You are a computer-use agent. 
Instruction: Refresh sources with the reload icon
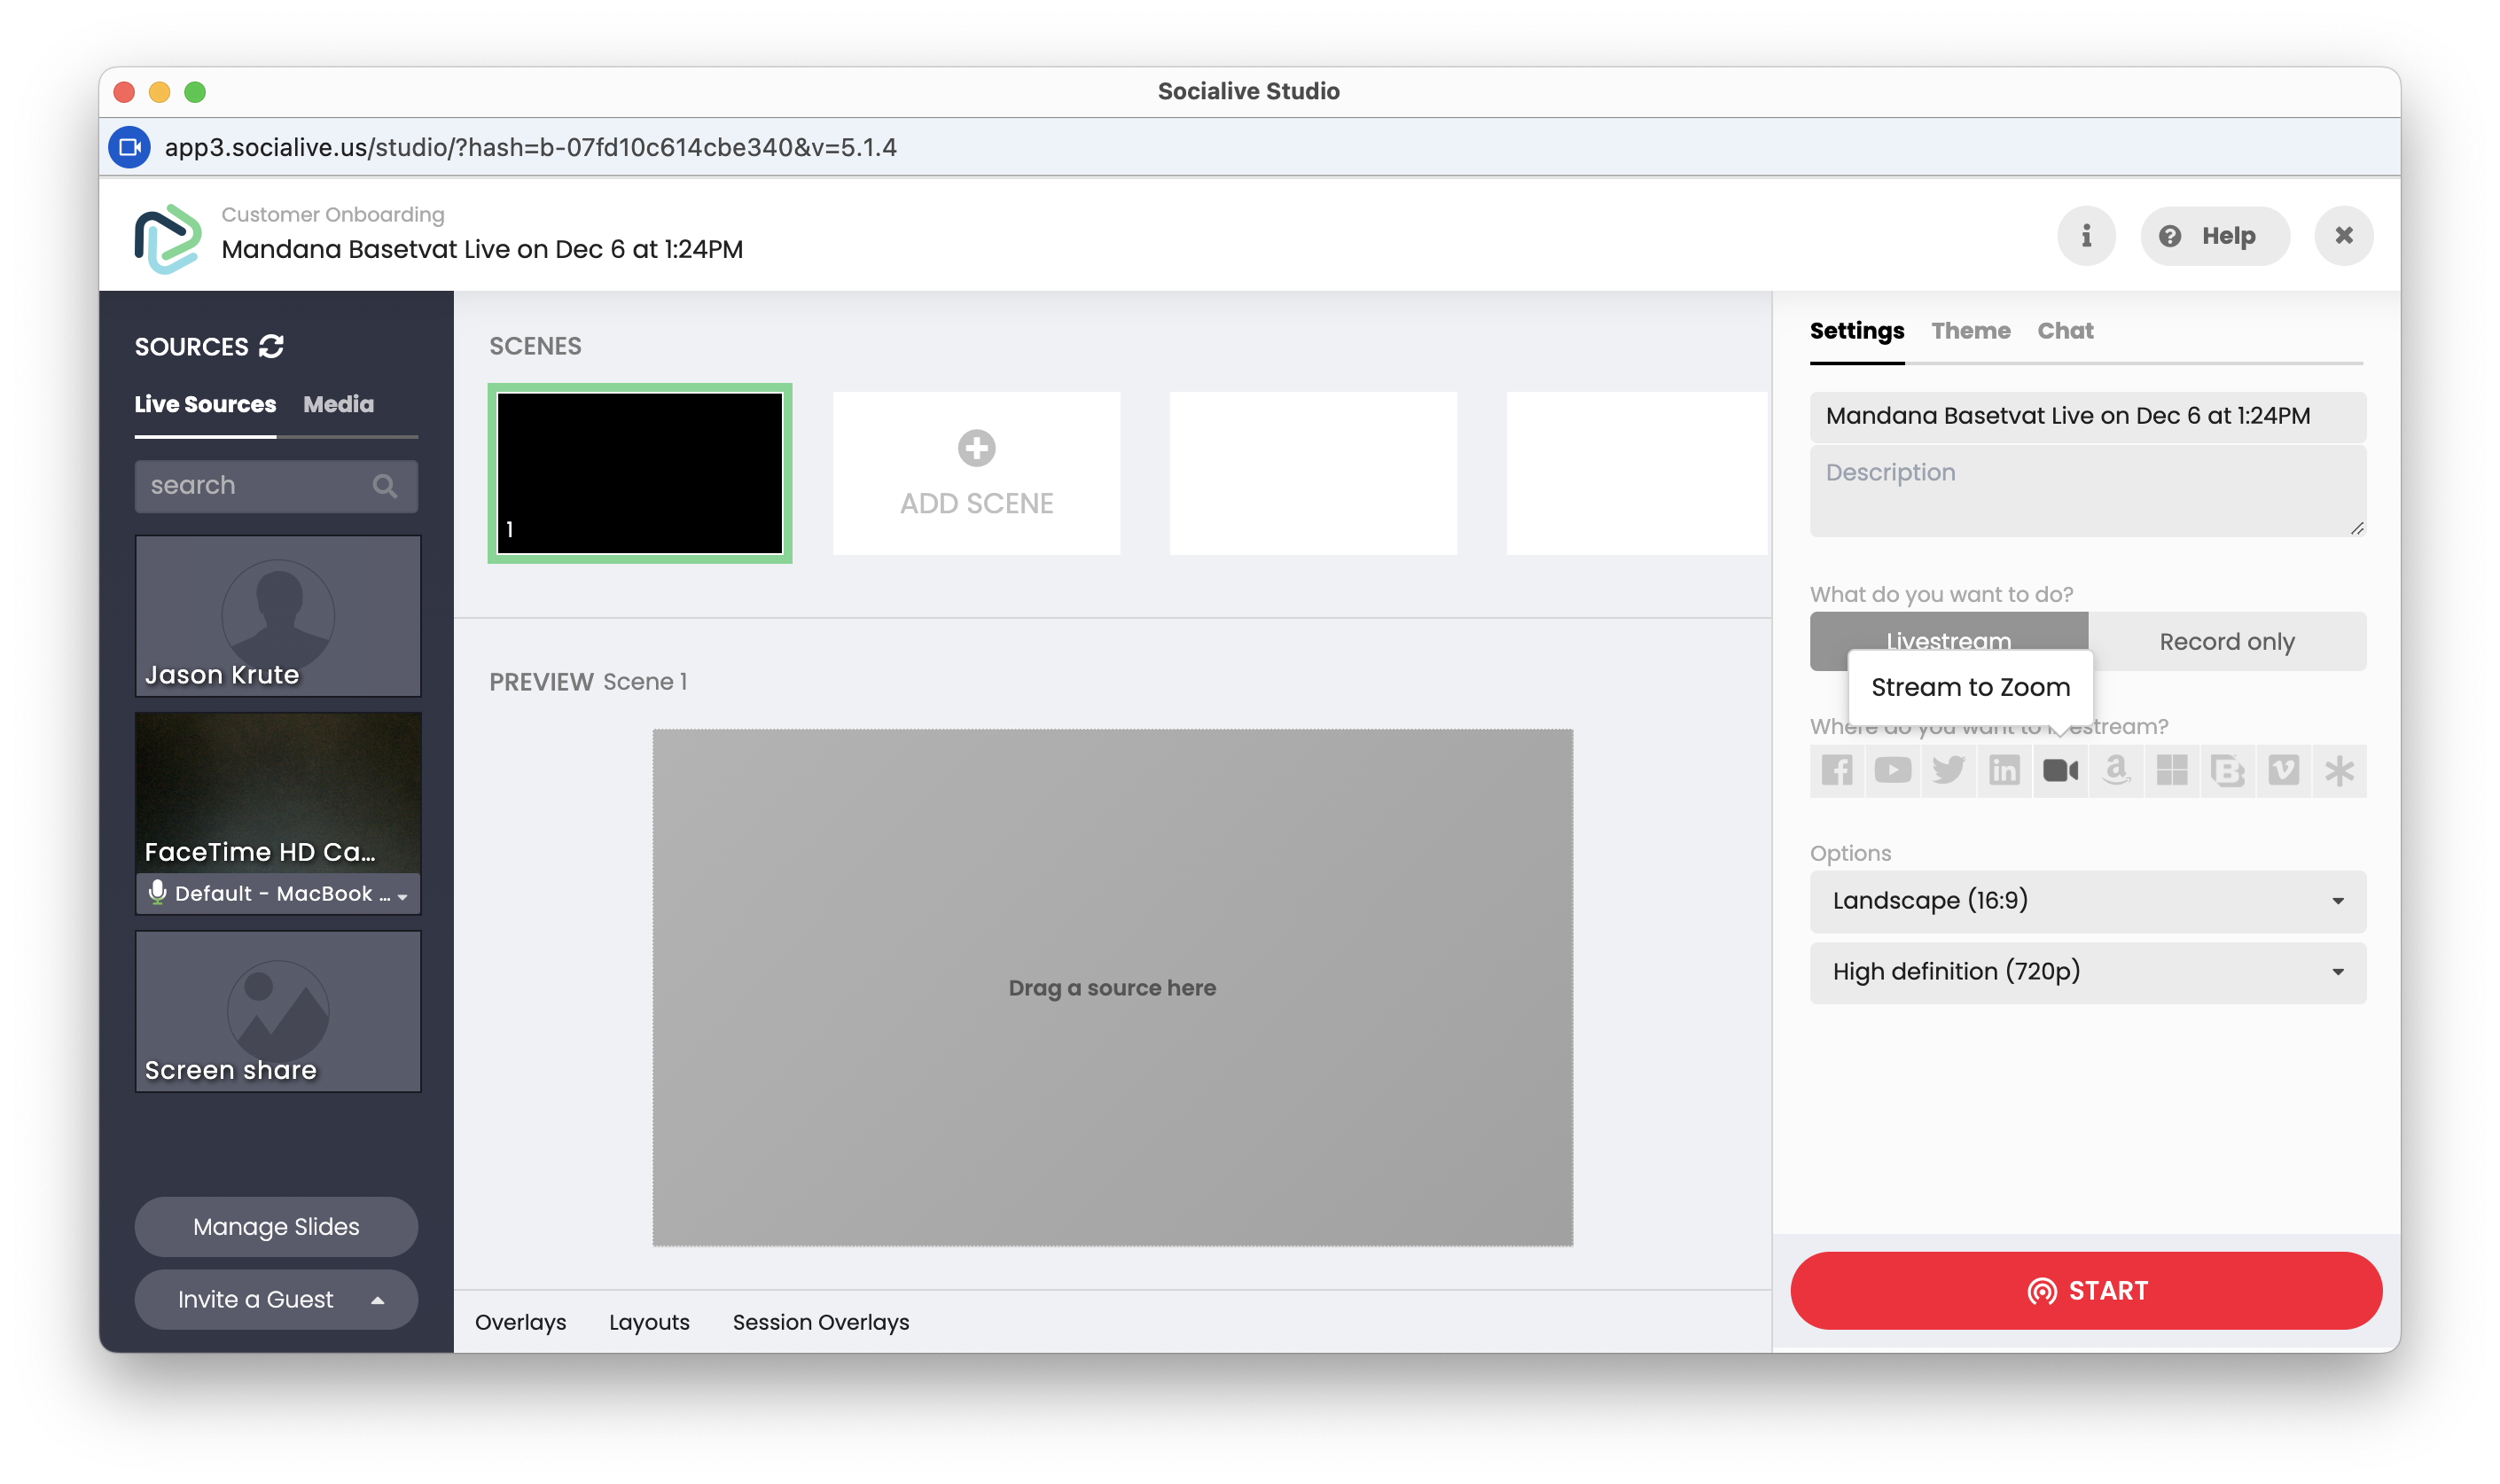(271, 346)
